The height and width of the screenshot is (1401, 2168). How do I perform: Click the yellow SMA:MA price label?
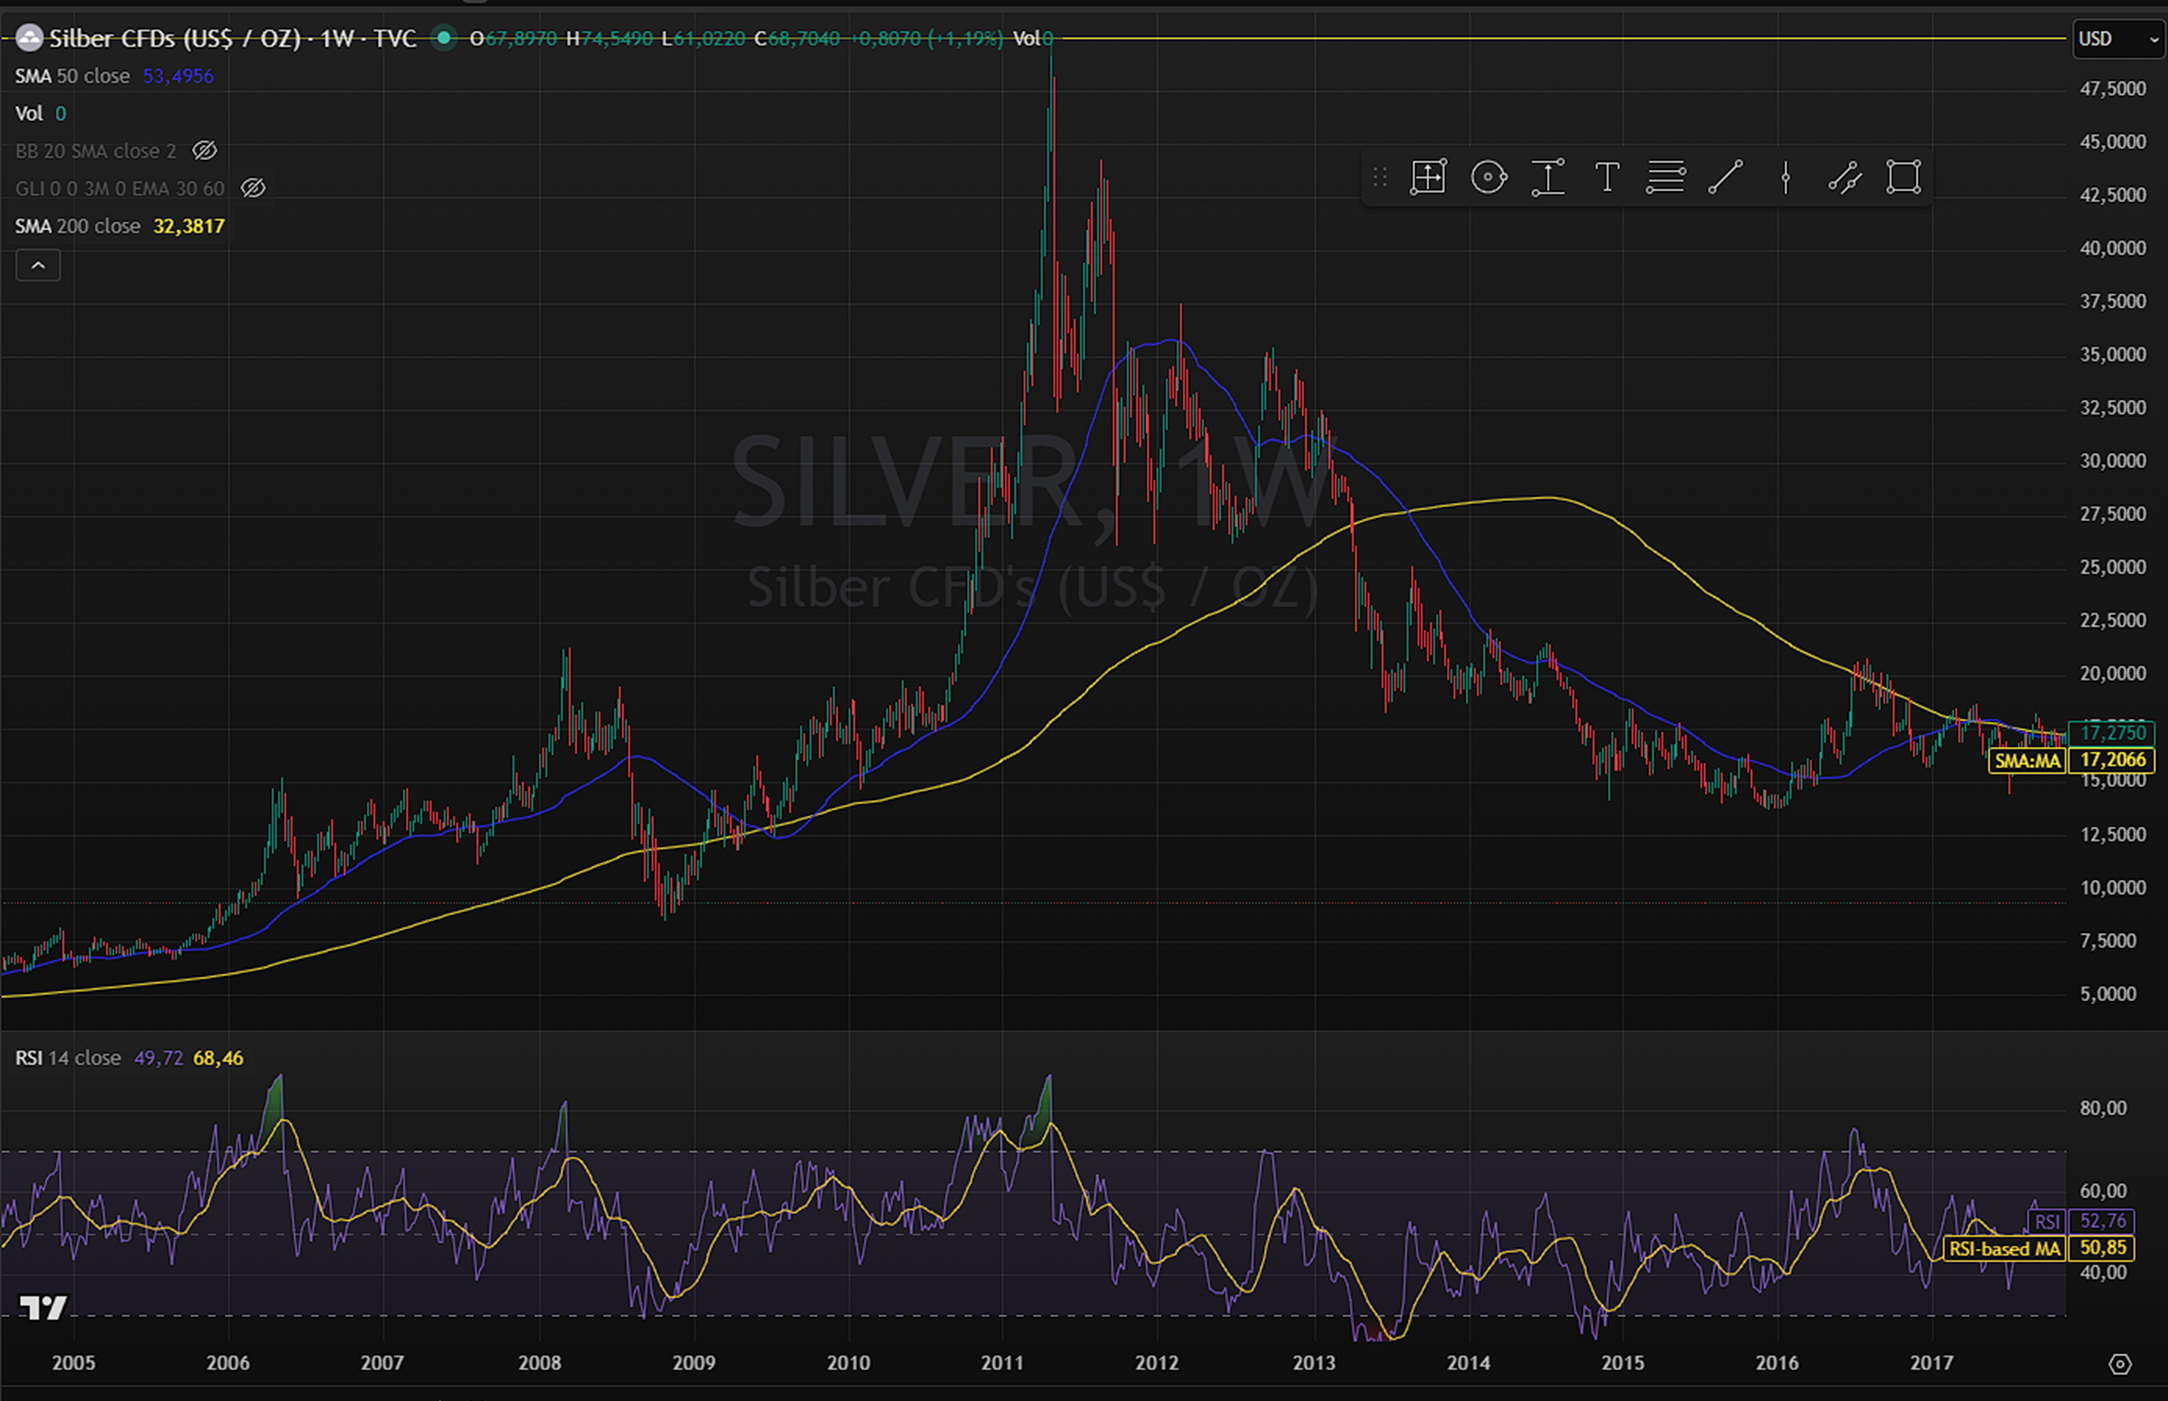2027,761
